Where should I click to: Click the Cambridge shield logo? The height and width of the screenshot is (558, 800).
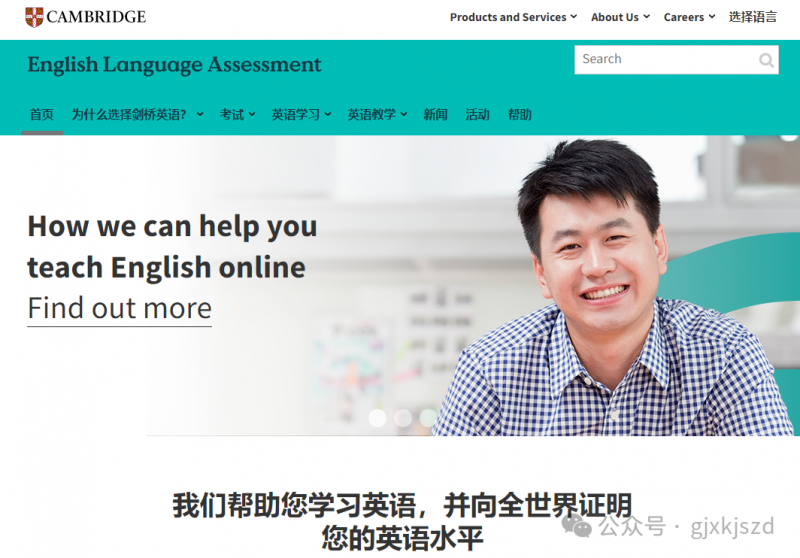coord(34,17)
